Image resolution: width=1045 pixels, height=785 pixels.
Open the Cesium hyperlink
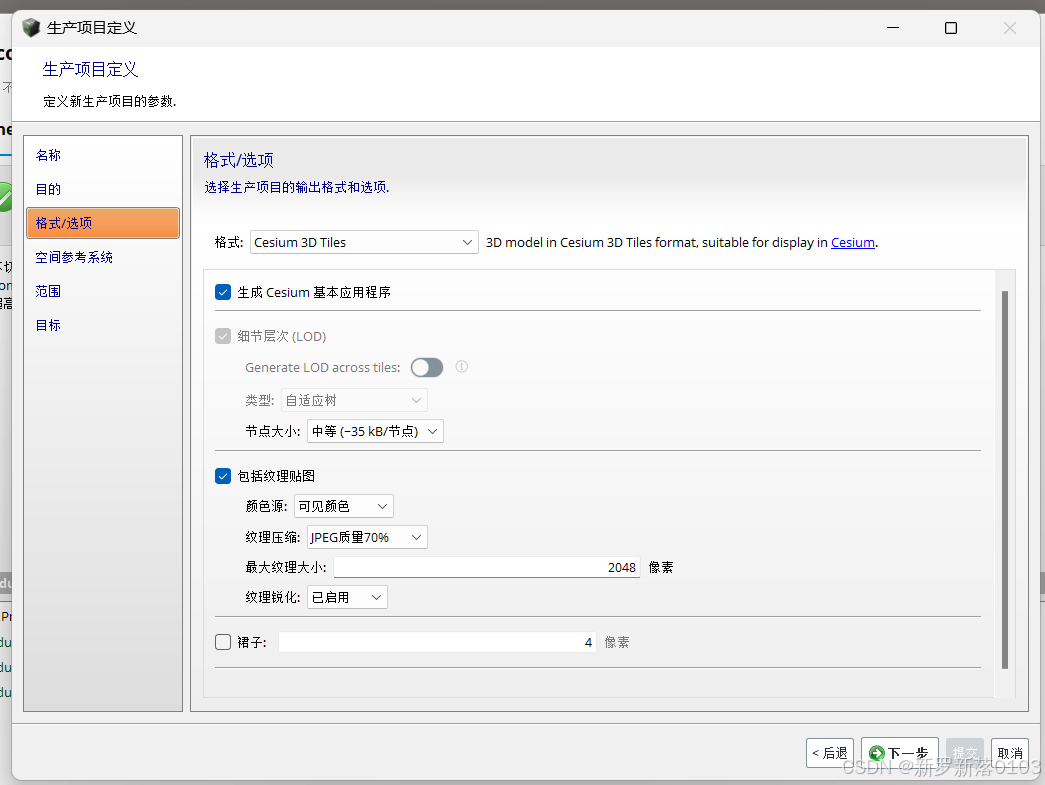click(852, 242)
